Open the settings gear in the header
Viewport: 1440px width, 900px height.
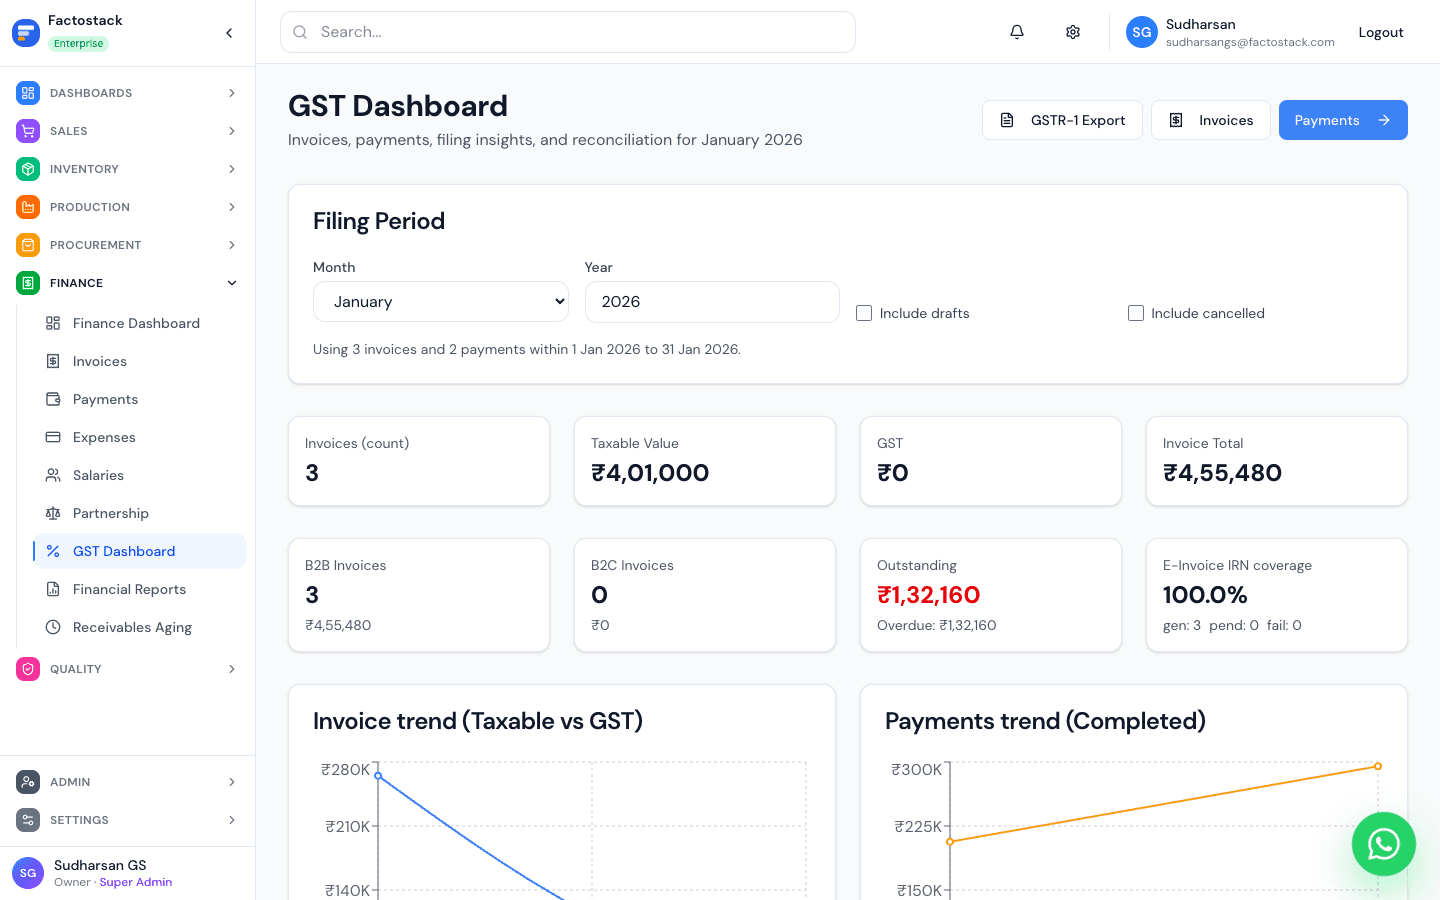click(x=1073, y=32)
